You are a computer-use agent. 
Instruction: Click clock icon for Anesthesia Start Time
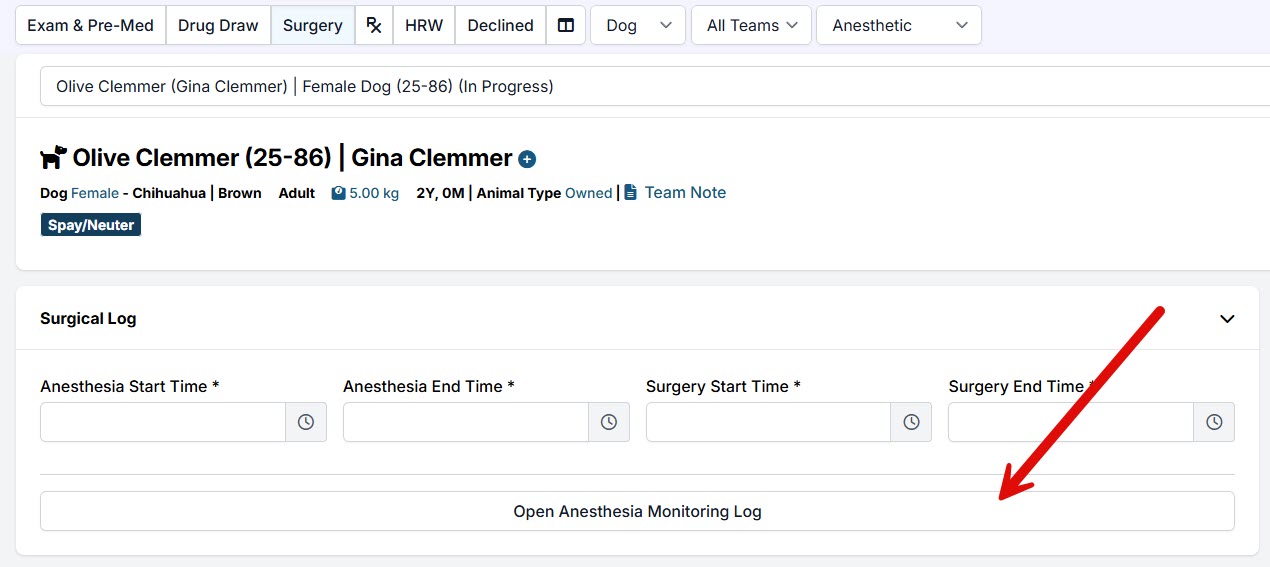pyautogui.click(x=306, y=422)
